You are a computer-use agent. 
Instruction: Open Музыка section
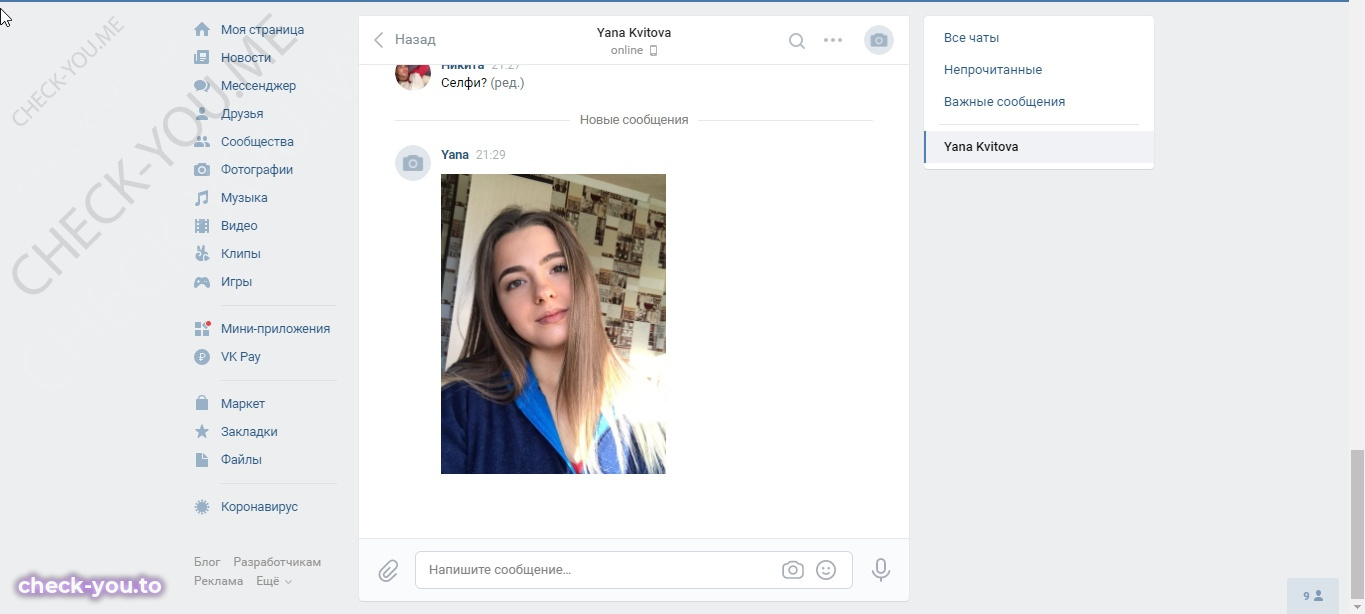244,198
